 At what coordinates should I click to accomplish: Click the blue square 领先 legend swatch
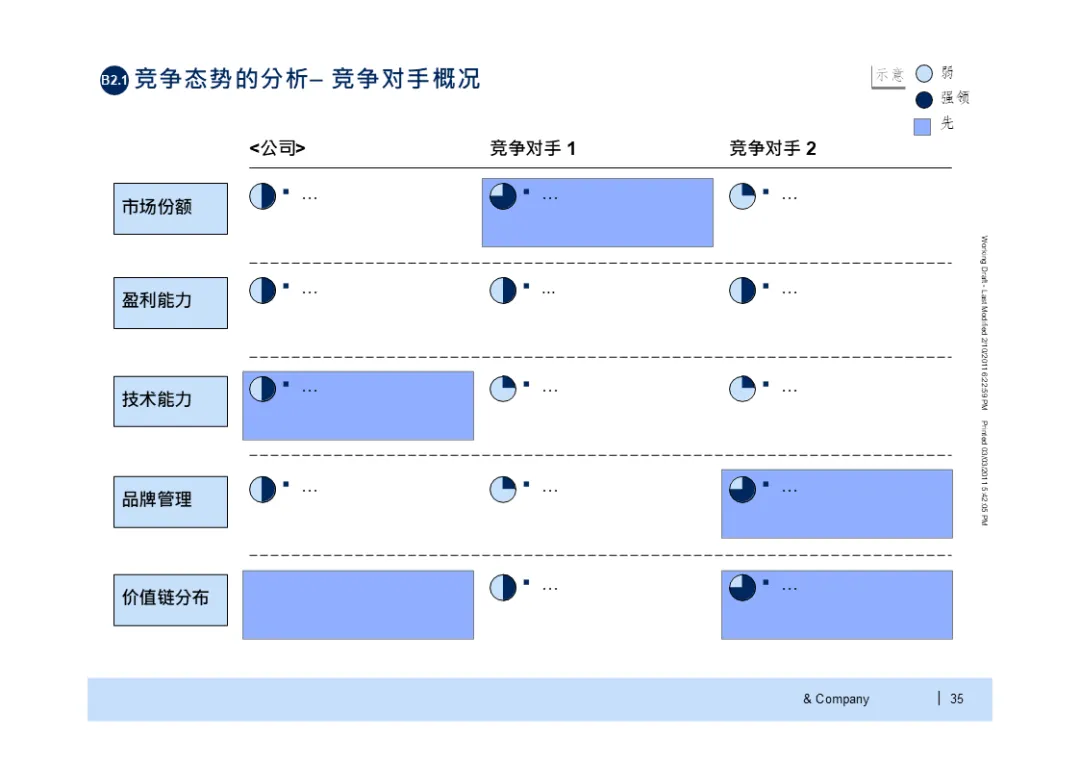click(x=922, y=127)
